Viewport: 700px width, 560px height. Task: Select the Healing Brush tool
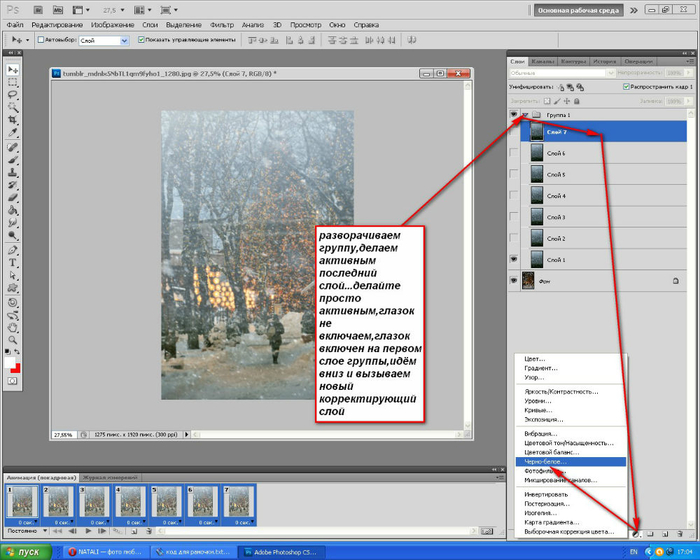12,147
